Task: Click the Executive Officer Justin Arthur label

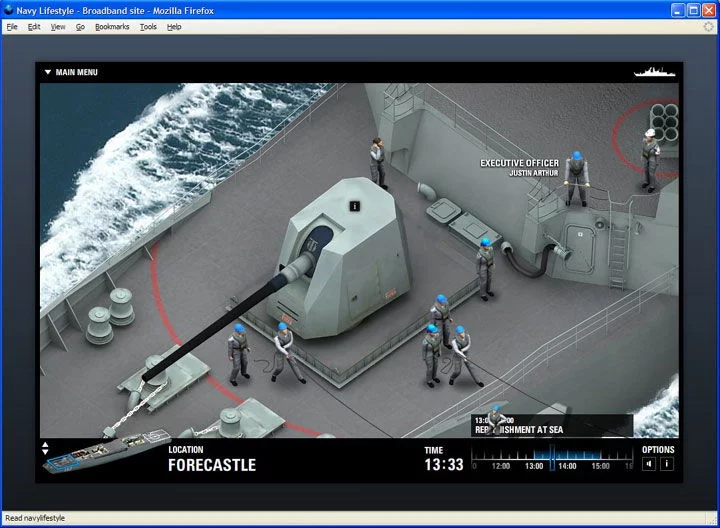Action: [x=519, y=167]
